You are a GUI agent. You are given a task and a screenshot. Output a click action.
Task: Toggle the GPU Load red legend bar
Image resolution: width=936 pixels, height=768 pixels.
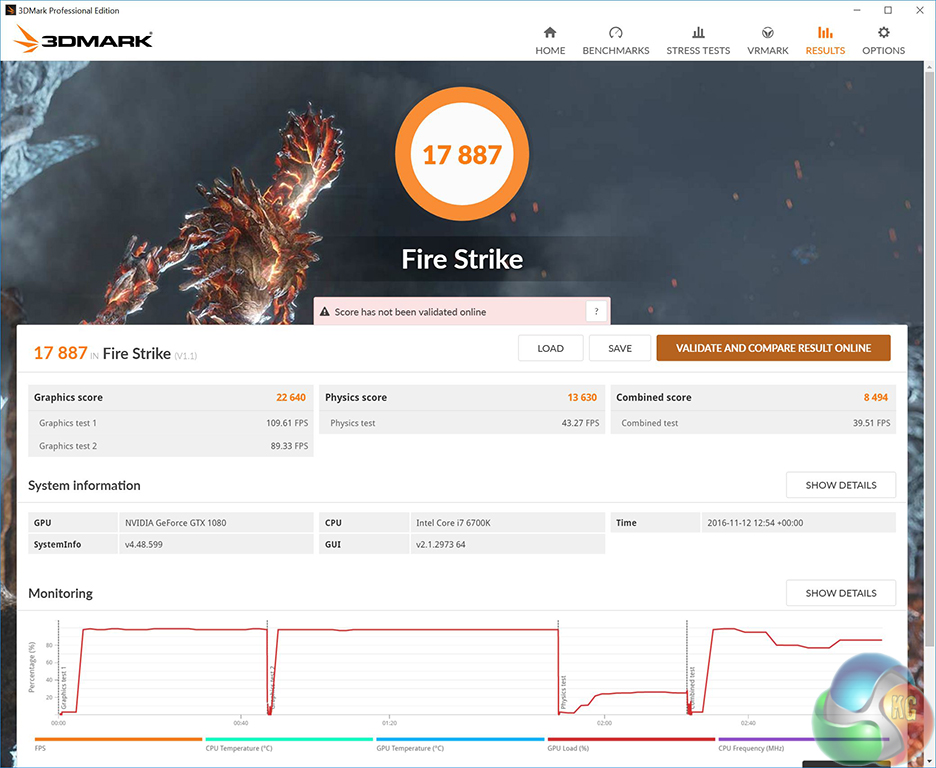click(631, 739)
